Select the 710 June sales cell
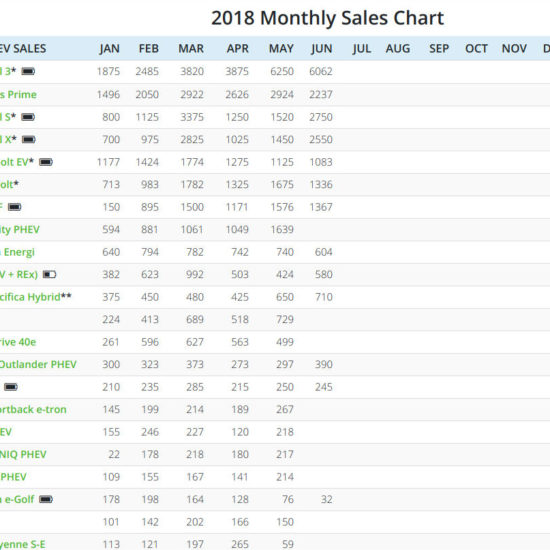This screenshot has height=550, width=550. 323,297
